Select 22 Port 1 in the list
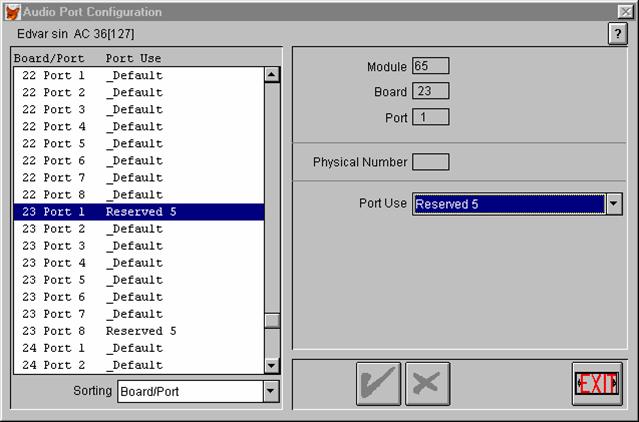The height and width of the screenshot is (422, 639). [138, 76]
